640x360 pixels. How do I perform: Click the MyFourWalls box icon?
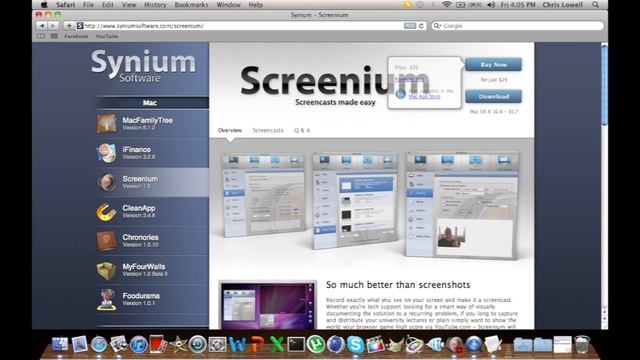click(x=107, y=270)
